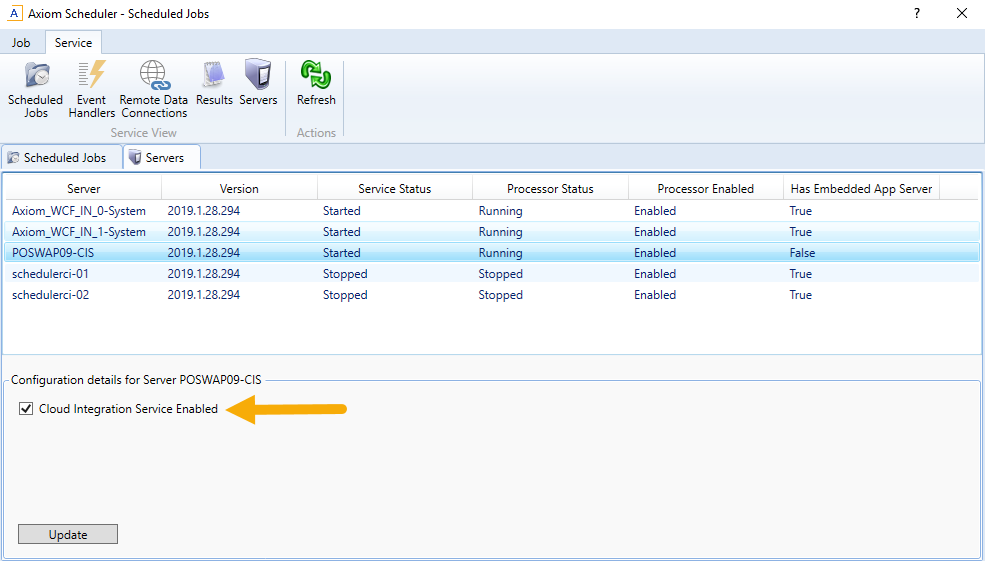The image size is (985, 561).
Task: Select the Axiom_WCF_IN_0-System server row
Action: point(492,211)
